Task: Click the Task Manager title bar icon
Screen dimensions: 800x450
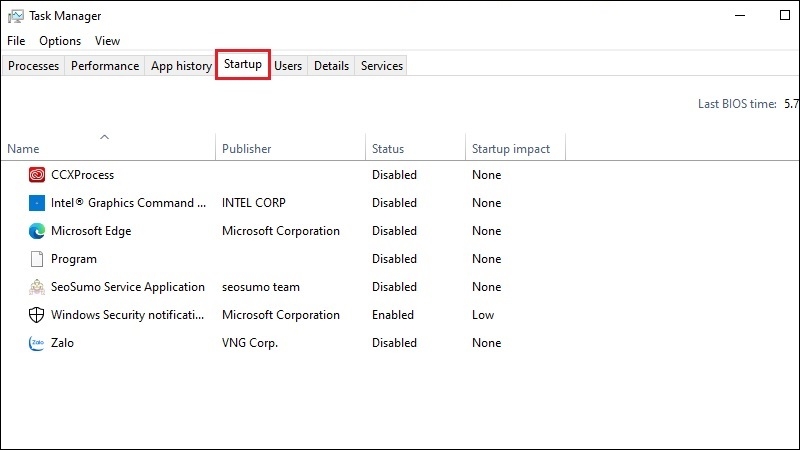Action: pyautogui.click(x=15, y=16)
